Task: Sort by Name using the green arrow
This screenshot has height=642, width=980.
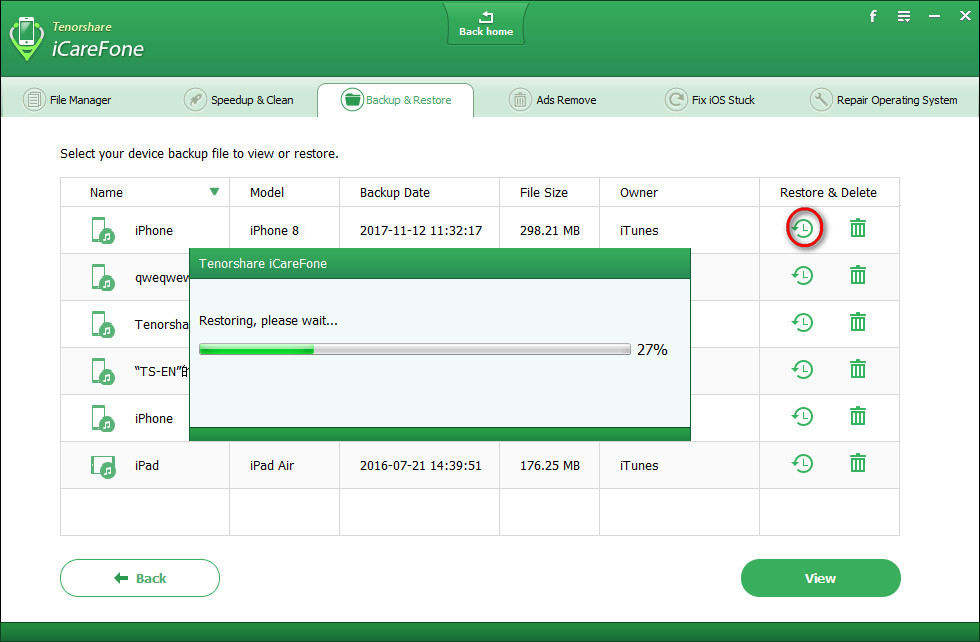Action: (214, 191)
